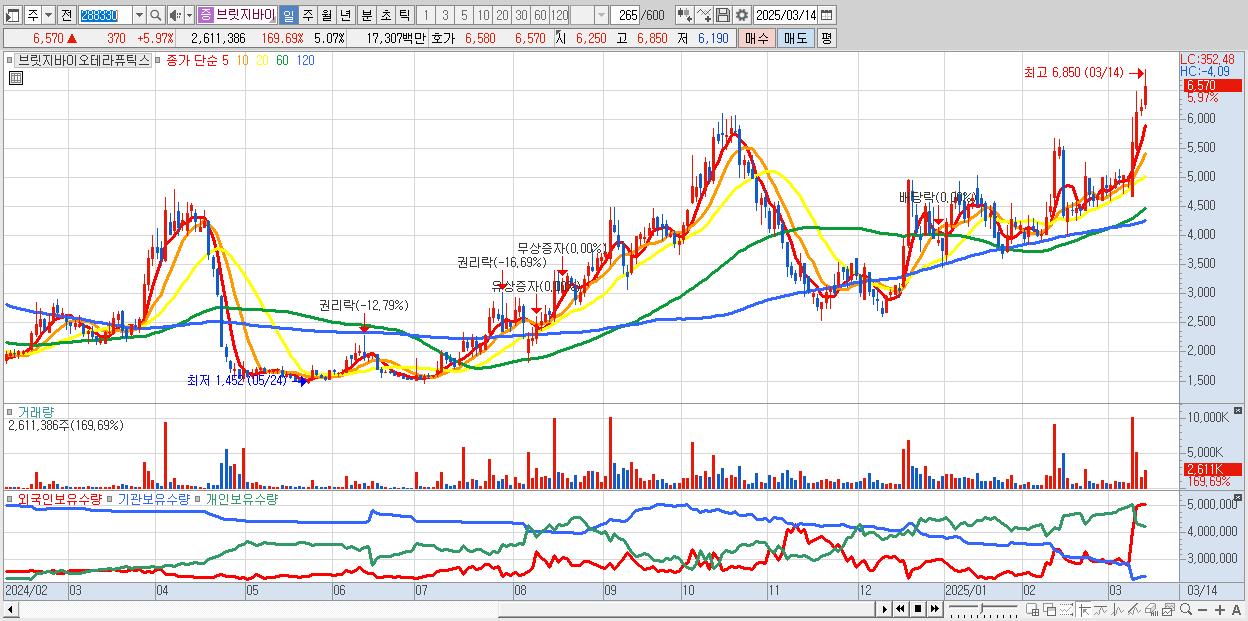Screen dimensions: 1248x621
Task: Click the overlapping windows icon
Action: tap(1049, 609)
